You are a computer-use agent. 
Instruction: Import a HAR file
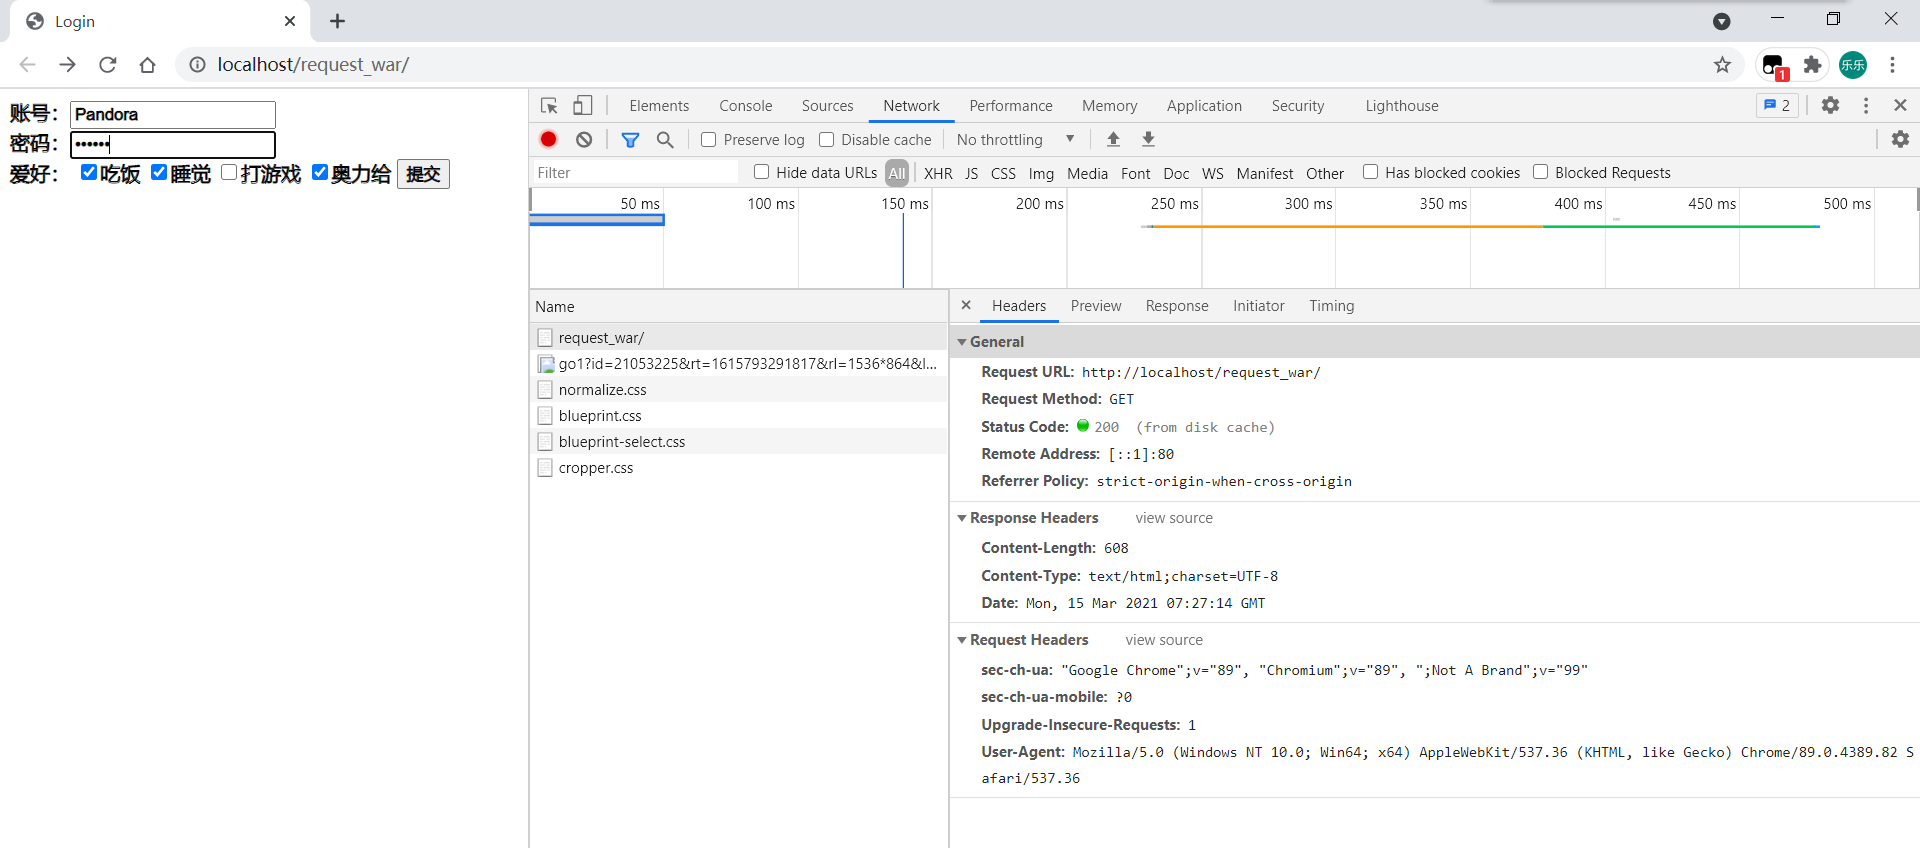pos(1113,140)
